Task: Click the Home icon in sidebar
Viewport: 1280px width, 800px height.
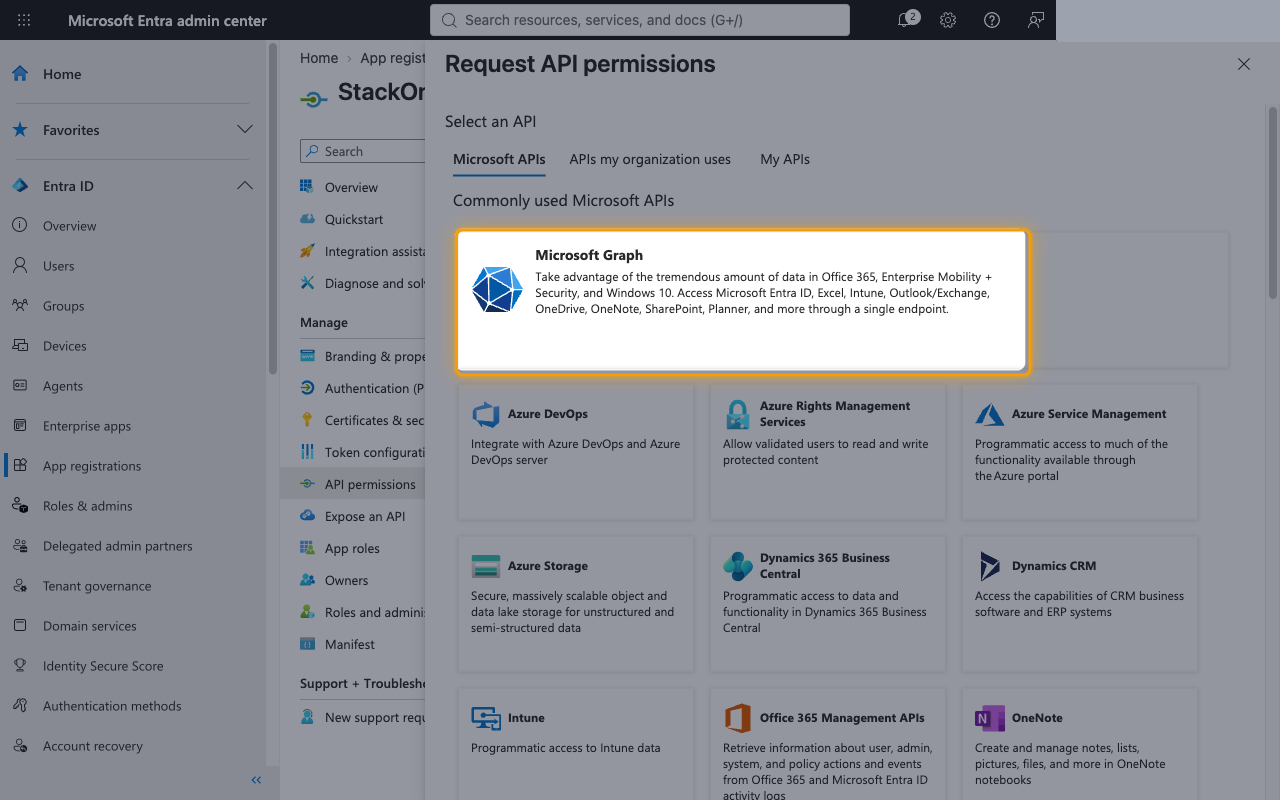Action: [x=20, y=74]
